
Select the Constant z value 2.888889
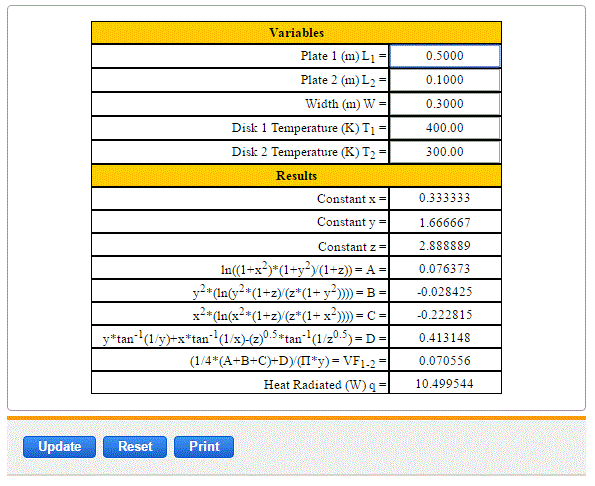point(445,246)
